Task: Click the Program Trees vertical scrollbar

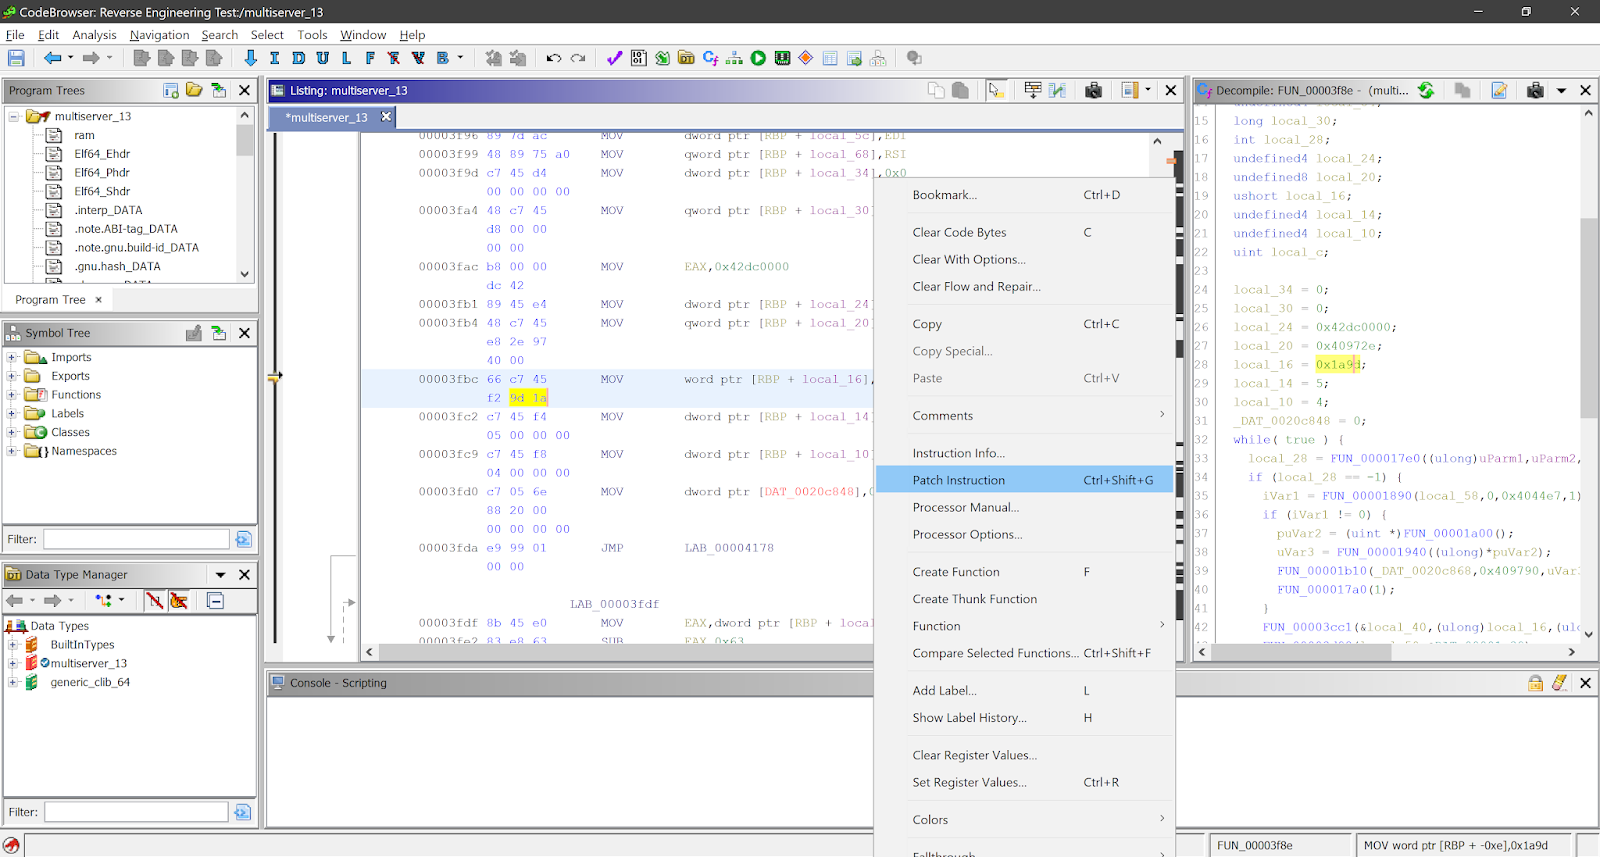Action: click(245, 195)
